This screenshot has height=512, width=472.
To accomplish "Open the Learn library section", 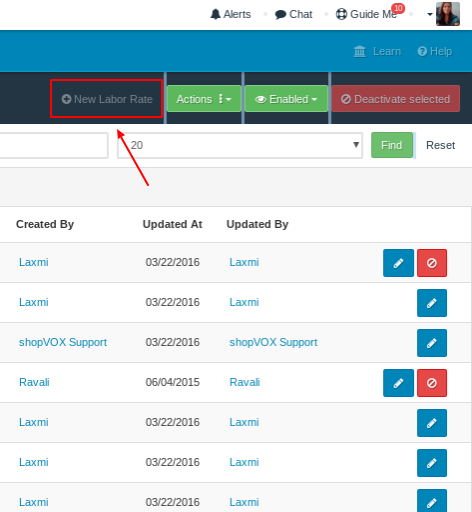I will 377,51.
